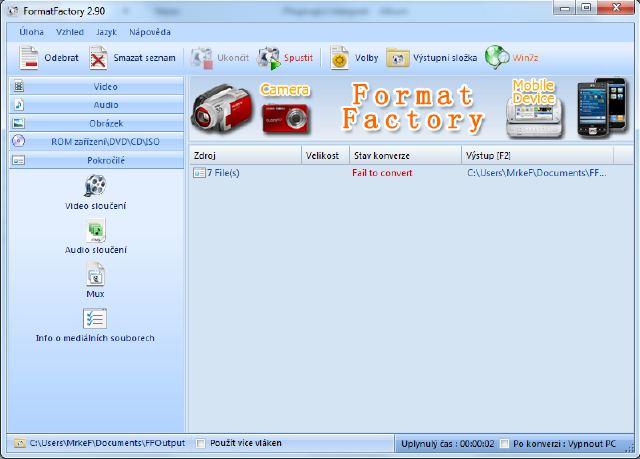Click the two smartphones image
Viewport: 640px width, 459px height.
point(602,107)
